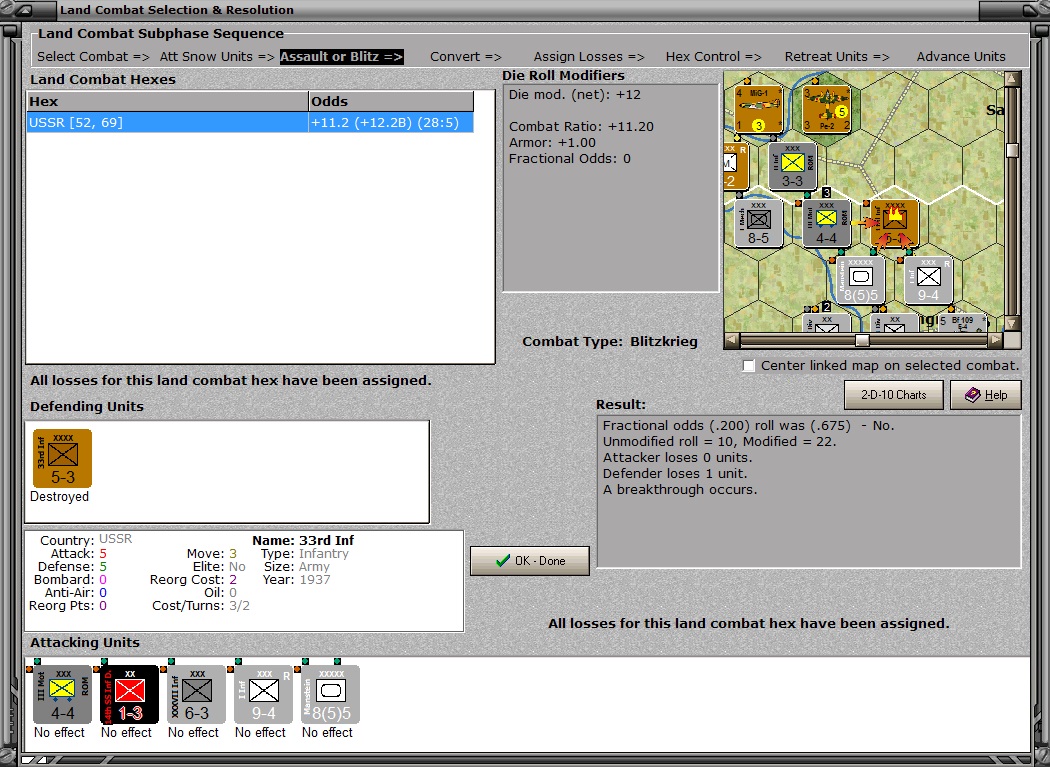Click the map horizontal scrollbar thumb
Screen dimensions: 1050x767
pyautogui.click(x=862, y=340)
